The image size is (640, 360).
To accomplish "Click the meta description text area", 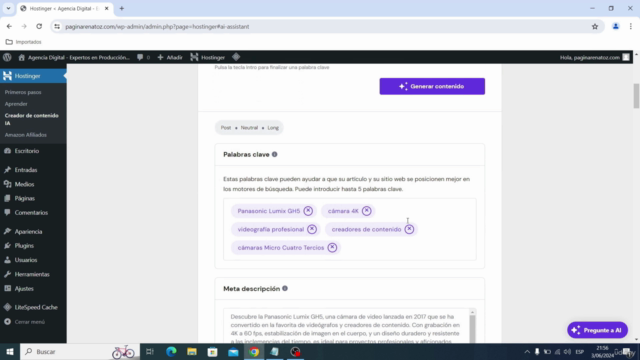I will 349,326.
